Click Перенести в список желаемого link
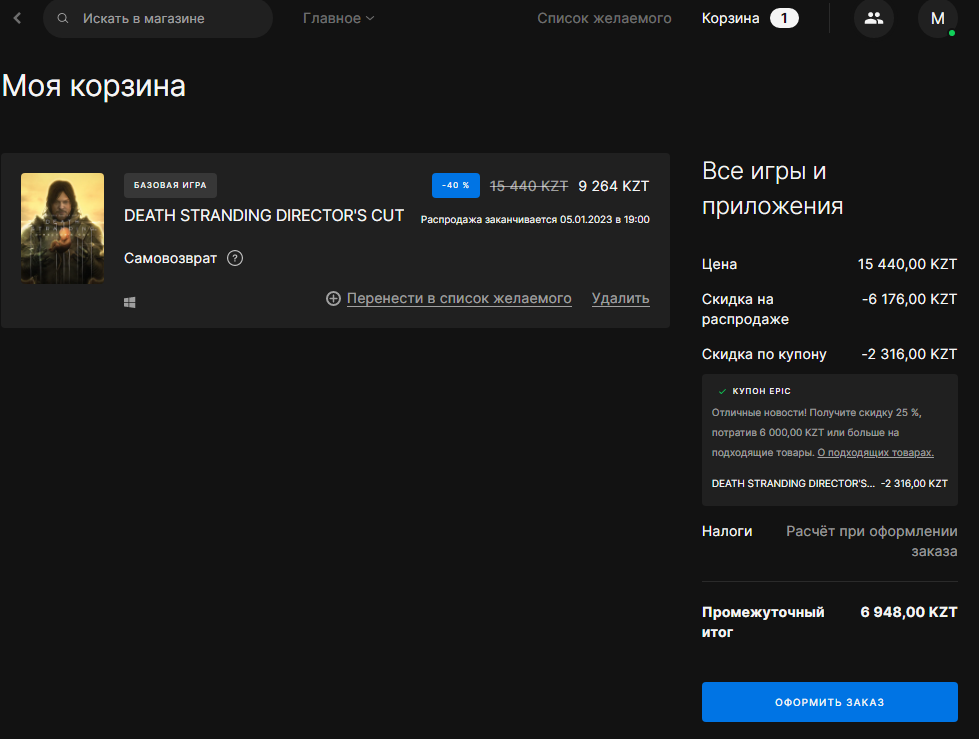The width and height of the screenshot is (979, 739). tap(459, 298)
